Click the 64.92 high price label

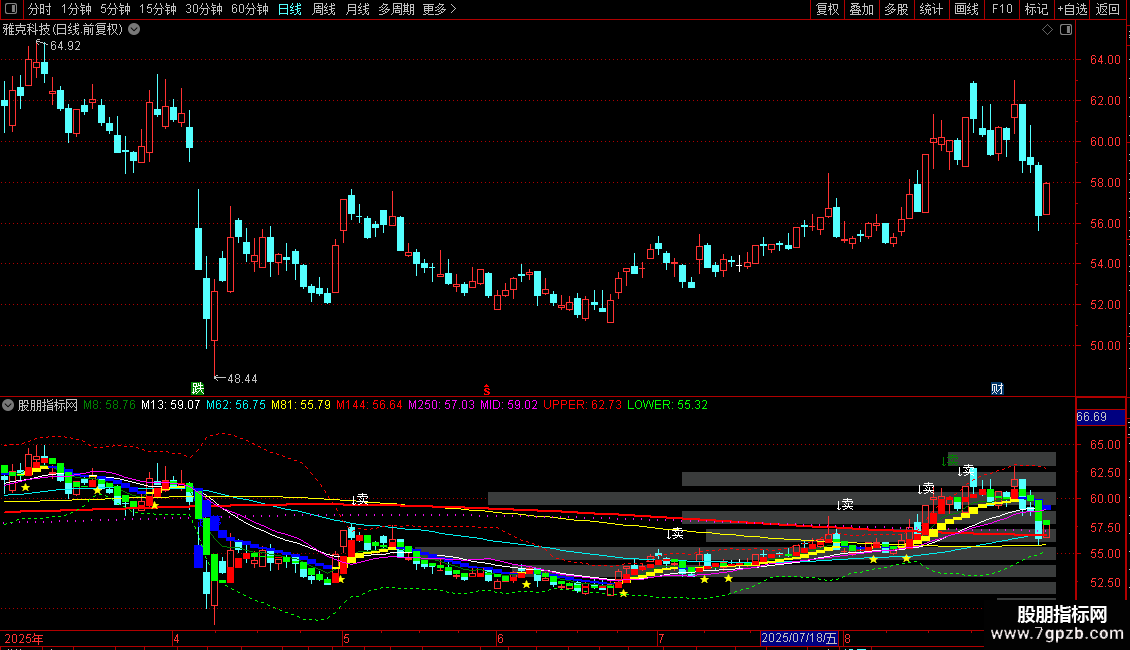point(65,46)
